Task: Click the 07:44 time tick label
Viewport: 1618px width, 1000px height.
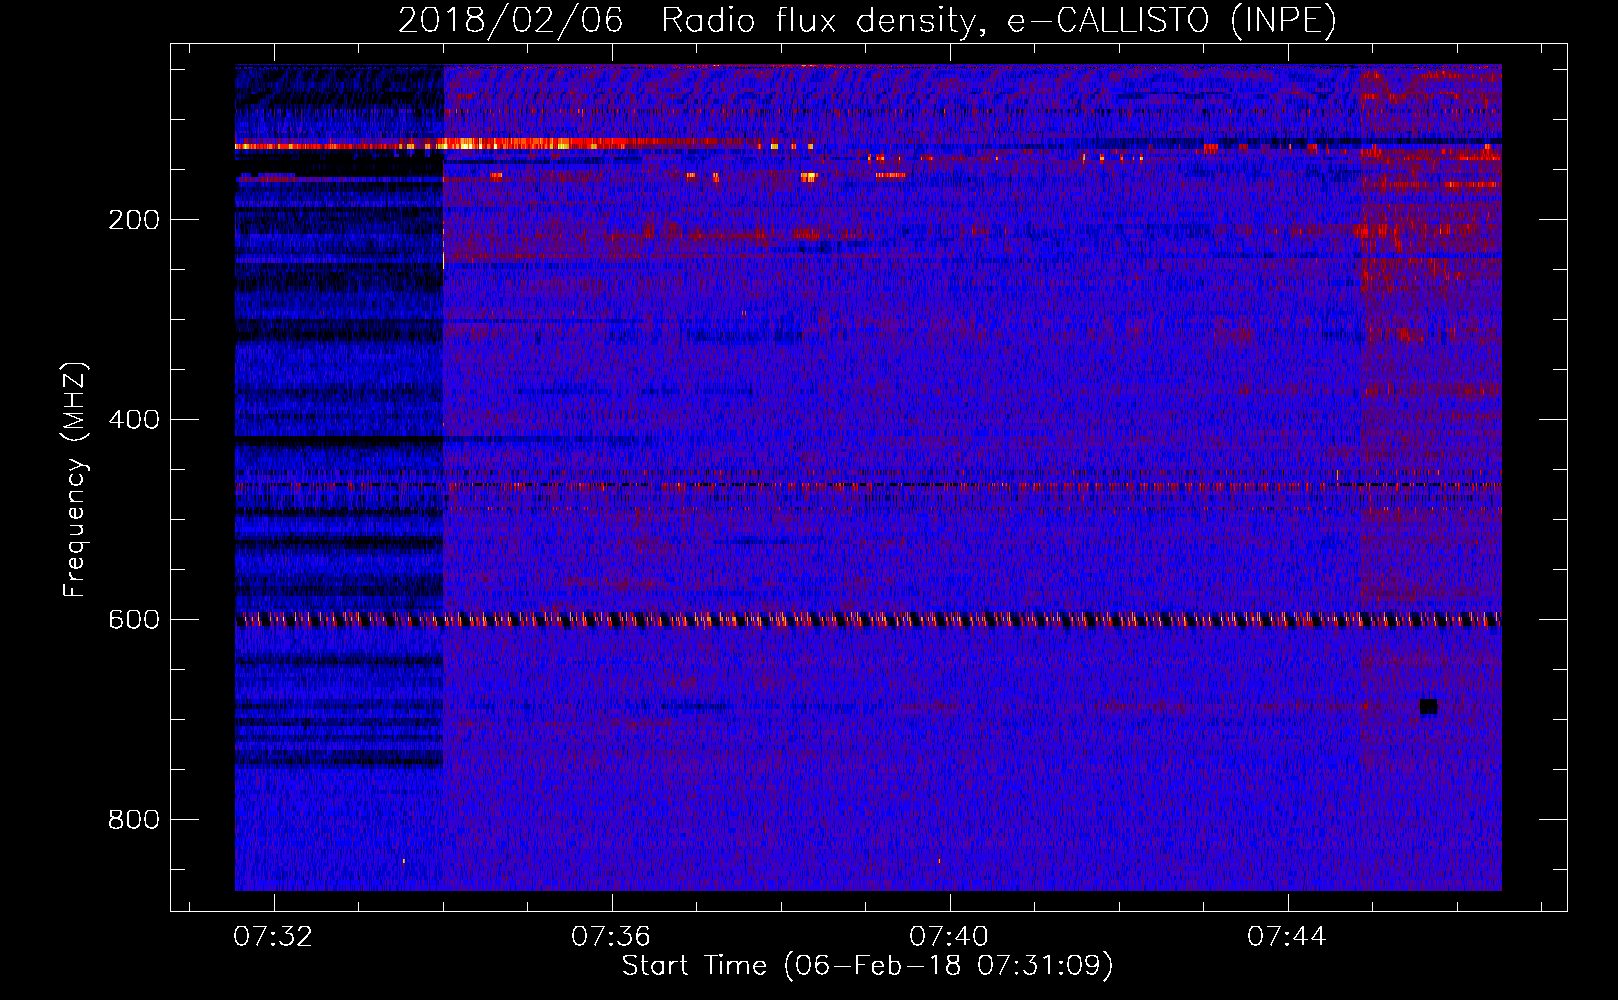Action: coord(1287,937)
